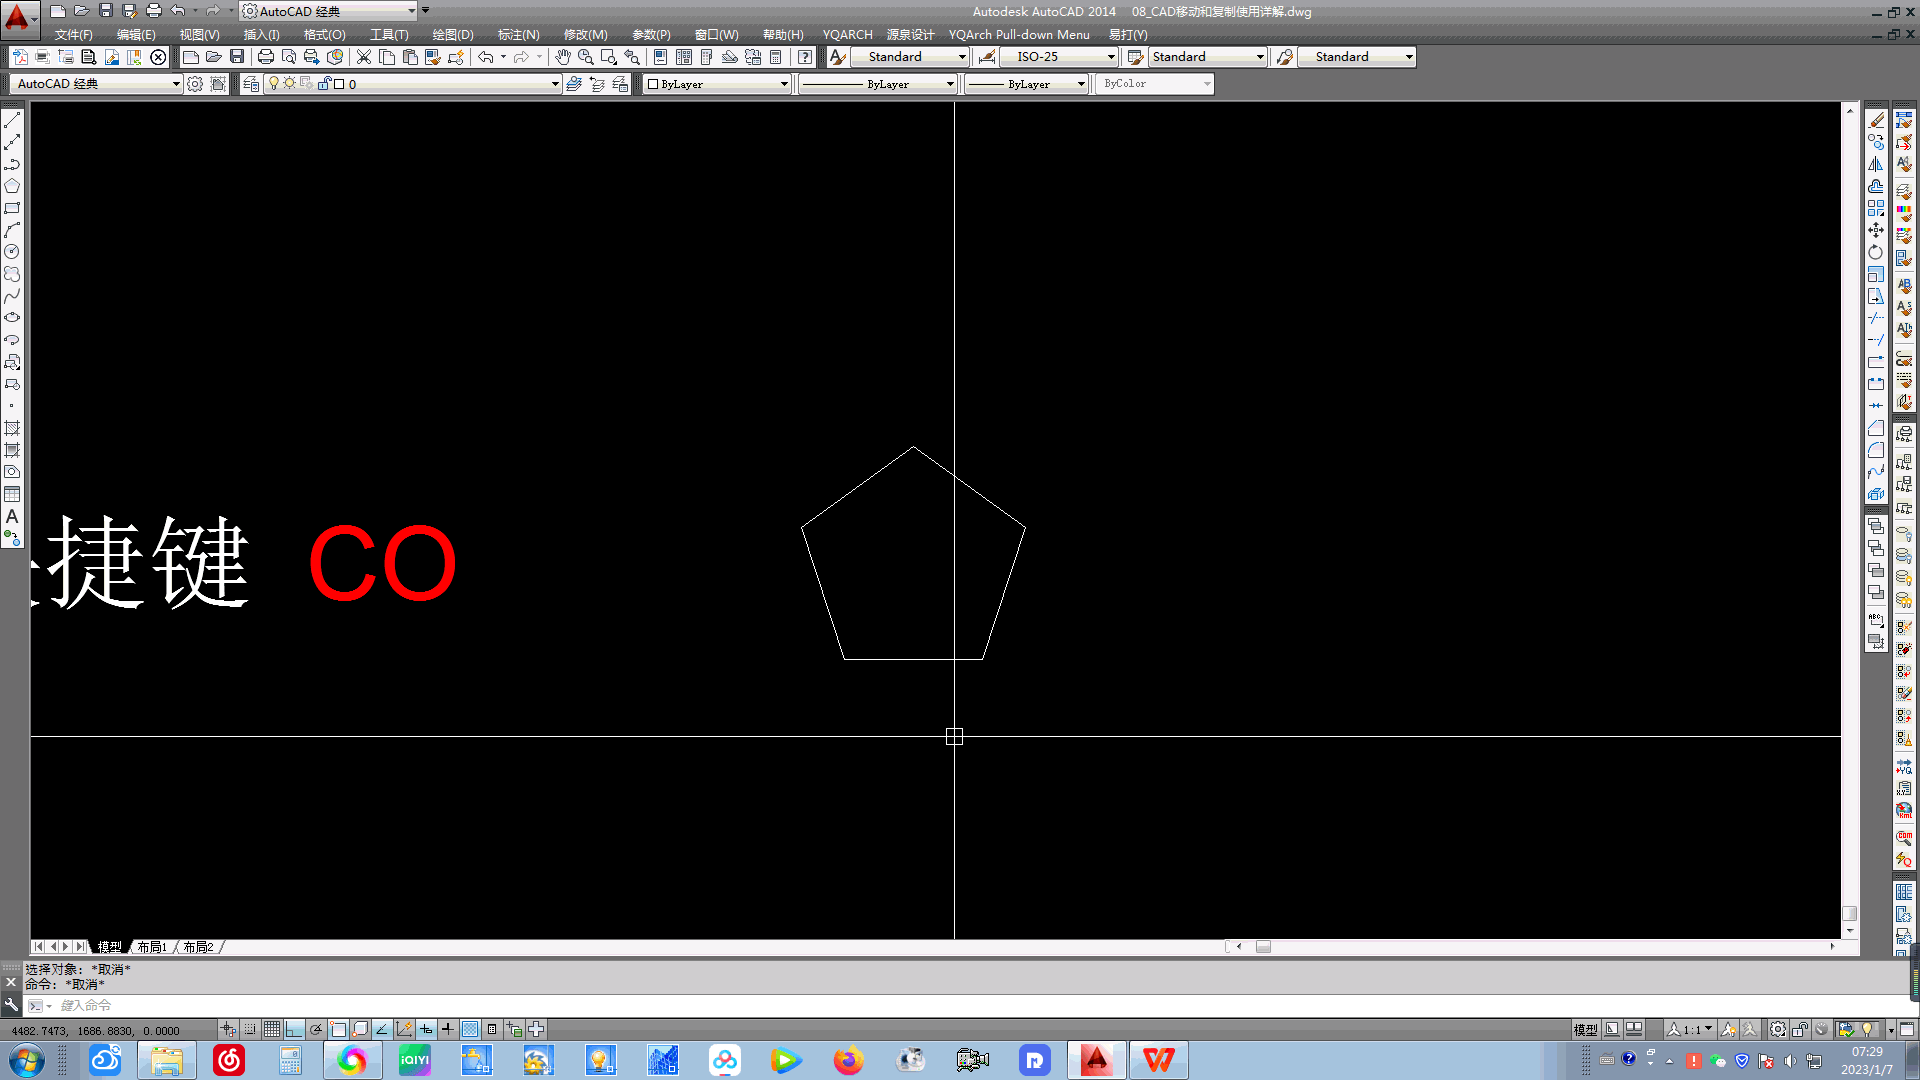Open the Layer Properties Manager icon
Screen dimensions: 1920x1080
pos(251,84)
